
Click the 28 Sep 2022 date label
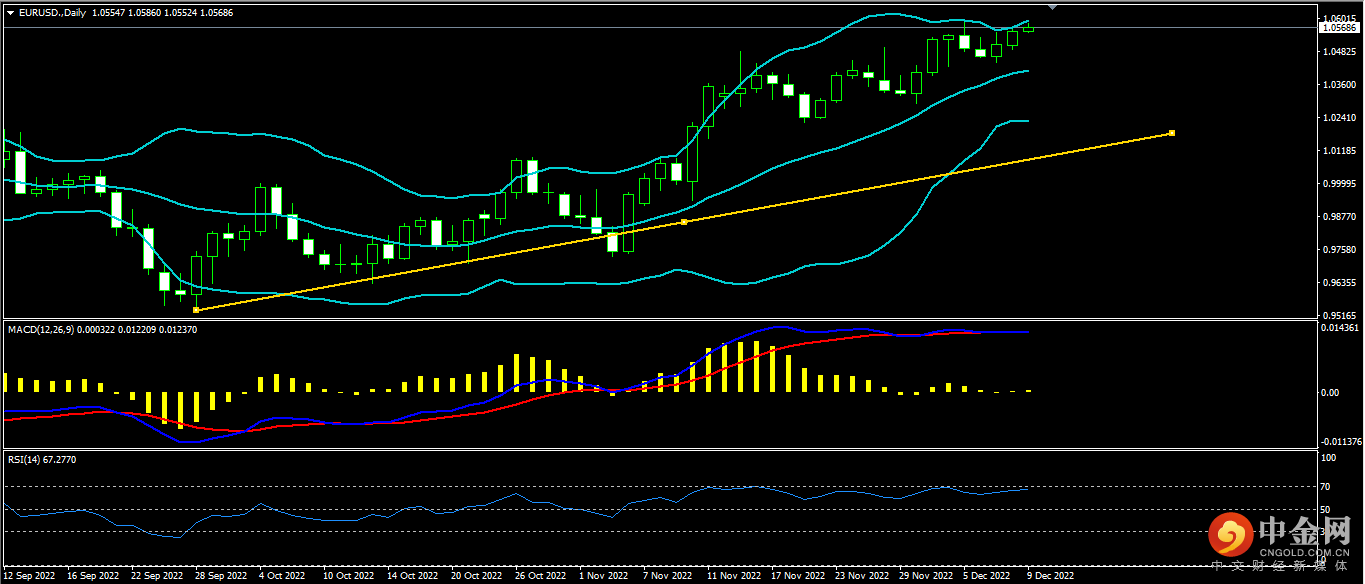pyautogui.click(x=219, y=576)
